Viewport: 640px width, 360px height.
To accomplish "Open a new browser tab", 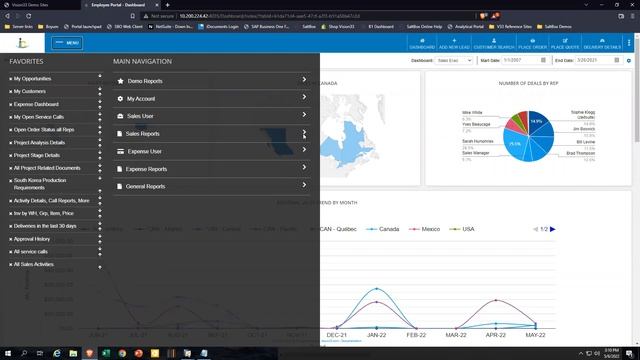I will 167,5.
